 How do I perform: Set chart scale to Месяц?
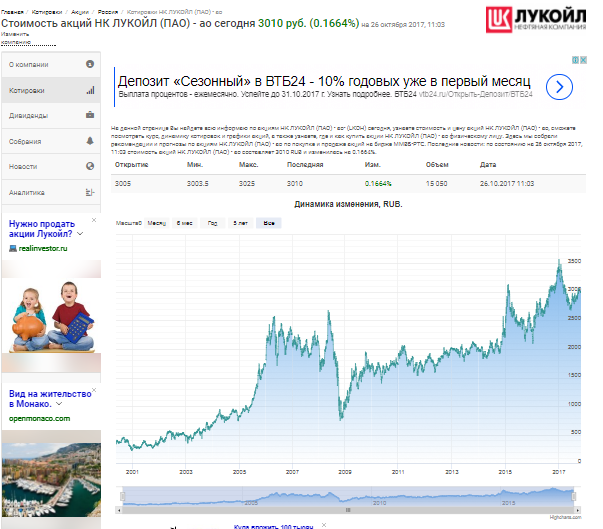pyautogui.click(x=157, y=223)
